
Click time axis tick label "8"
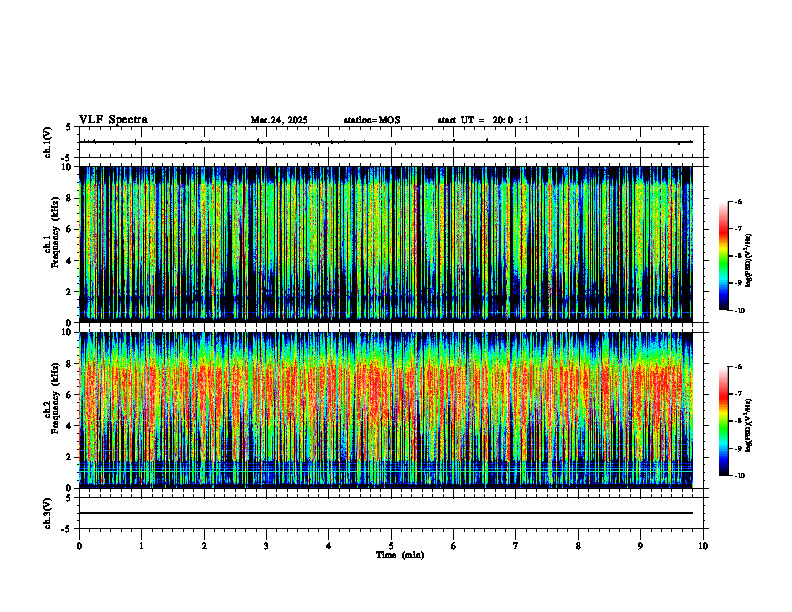pyautogui.click(x=578, y=546)
